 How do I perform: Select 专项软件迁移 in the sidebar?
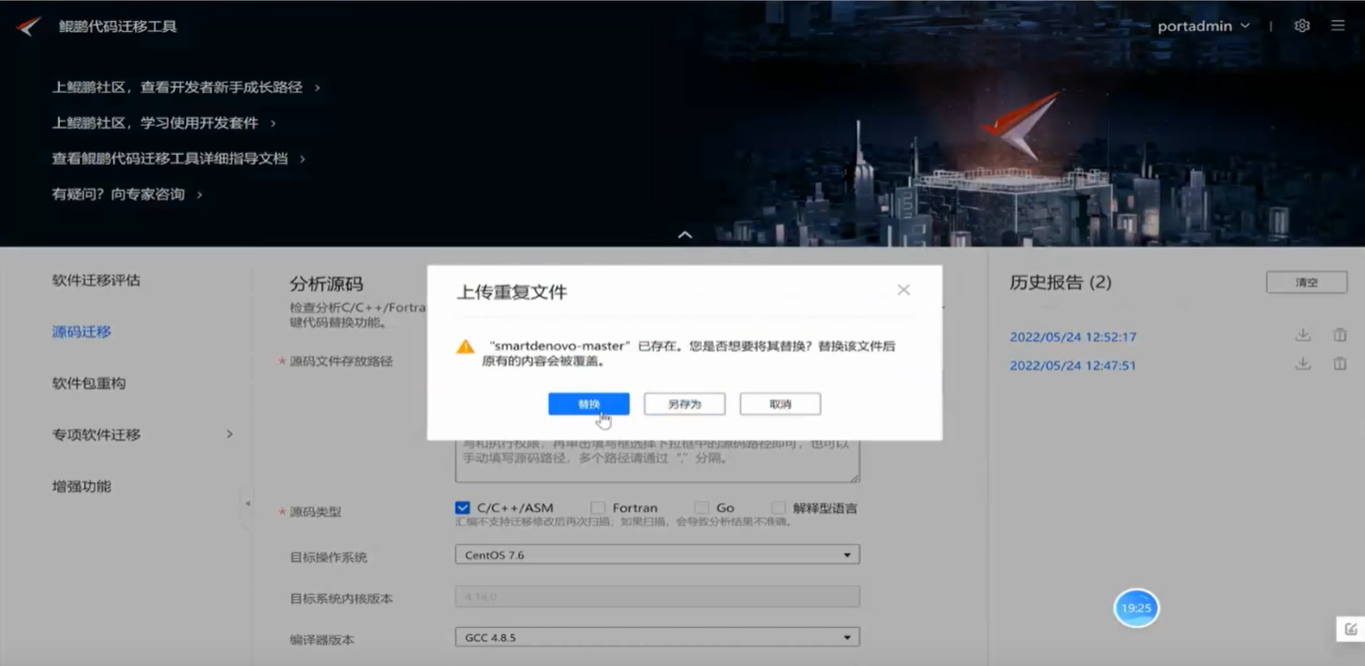point(96,435)
